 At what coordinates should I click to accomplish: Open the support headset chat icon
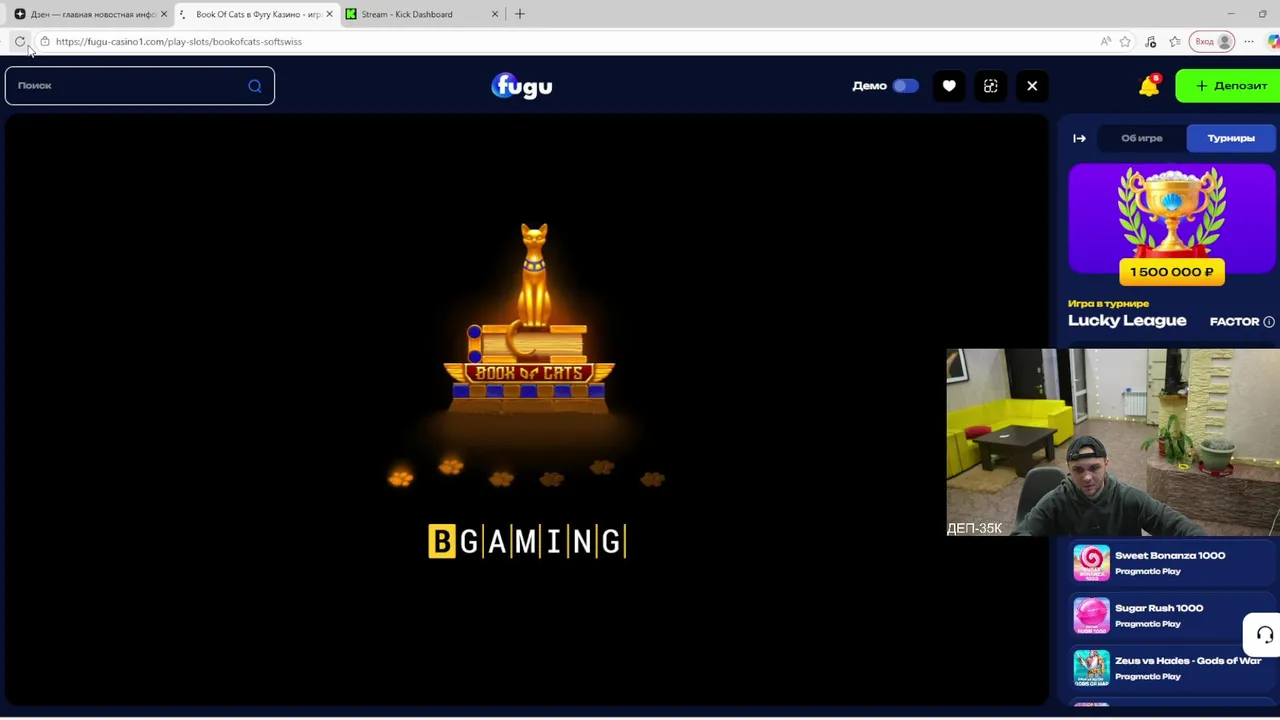tap(1264, 635)
